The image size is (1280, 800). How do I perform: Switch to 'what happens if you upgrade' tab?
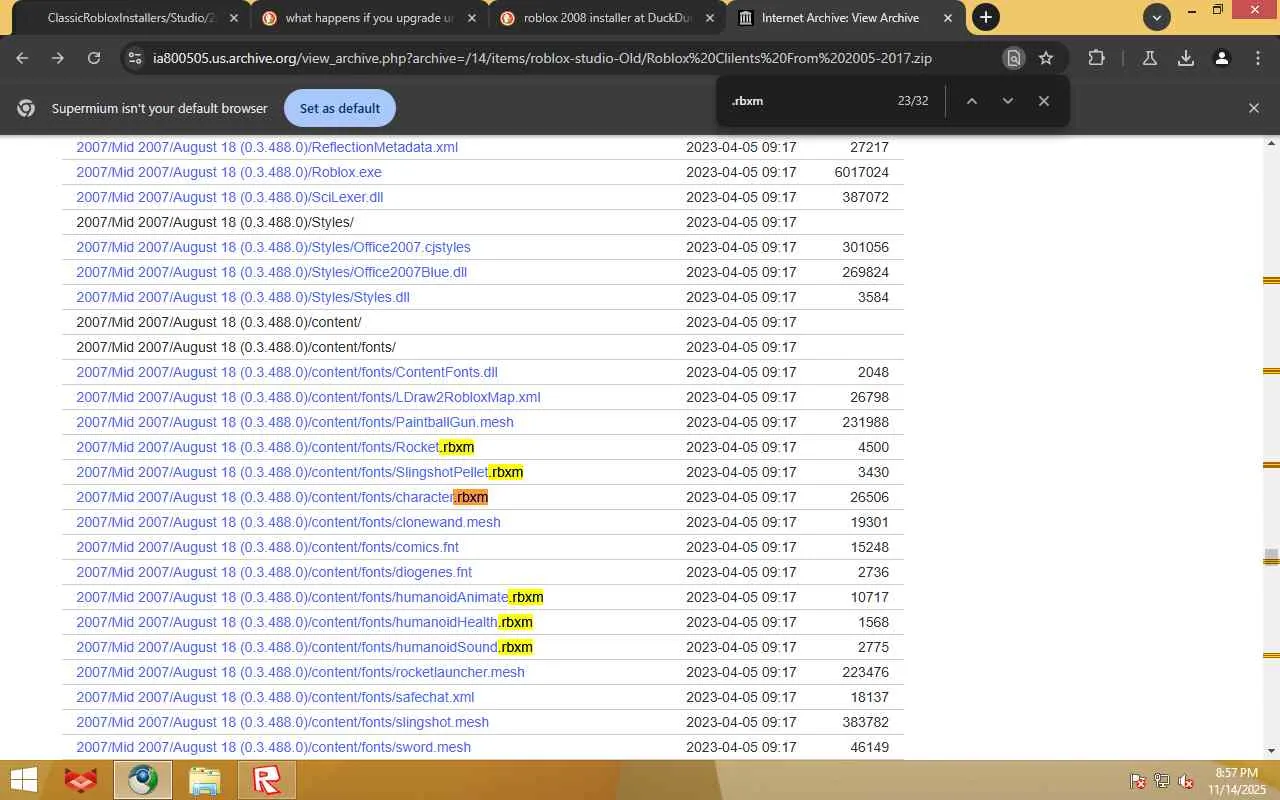click(368, 18)
